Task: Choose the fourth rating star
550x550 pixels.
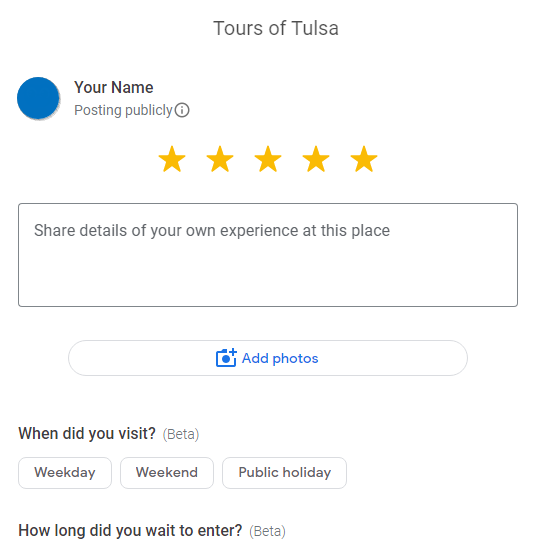Action: point(316,159)
